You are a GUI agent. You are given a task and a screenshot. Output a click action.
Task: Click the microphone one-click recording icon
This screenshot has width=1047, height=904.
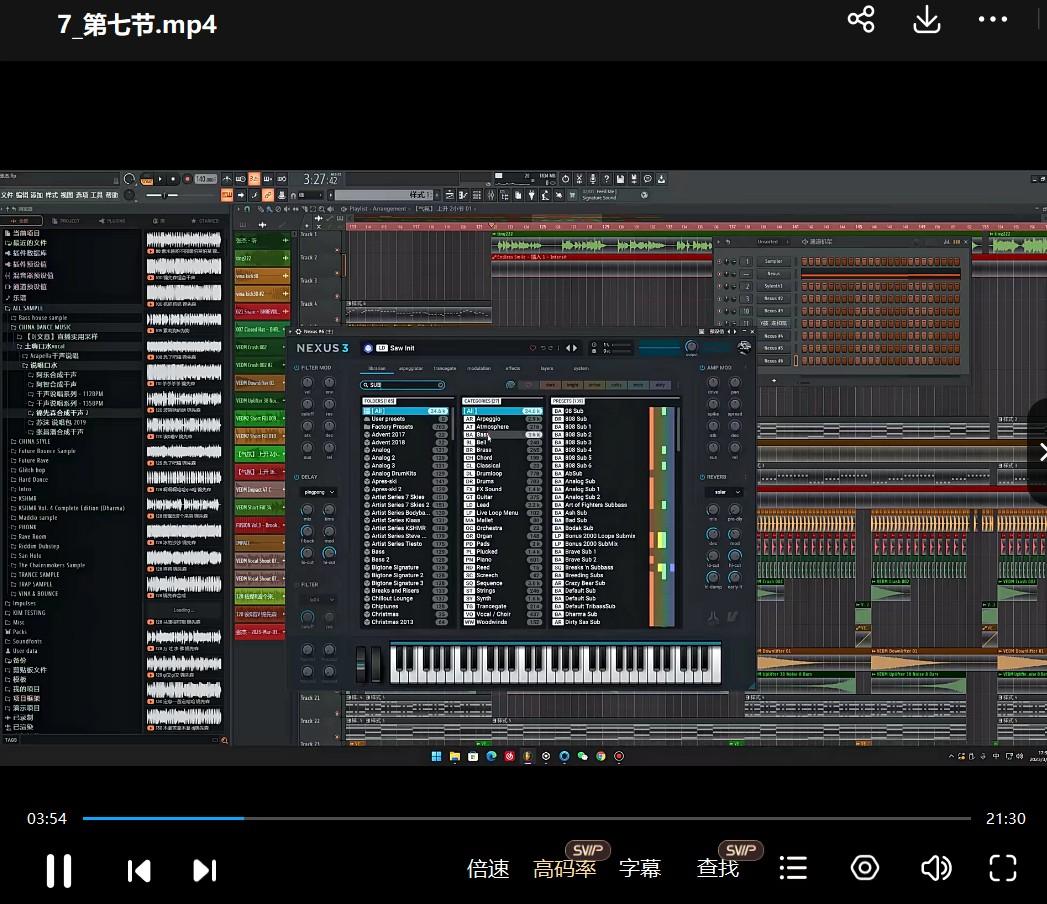pyautogui.click(x=593, y=179)
